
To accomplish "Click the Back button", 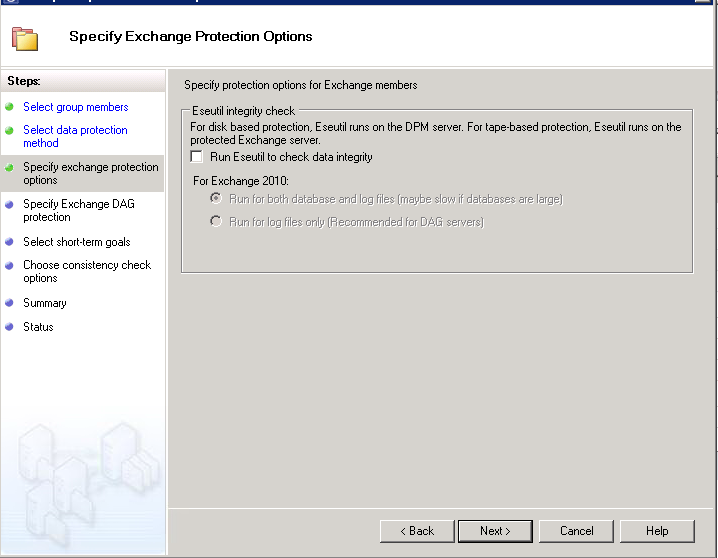I will coord(417,531).
